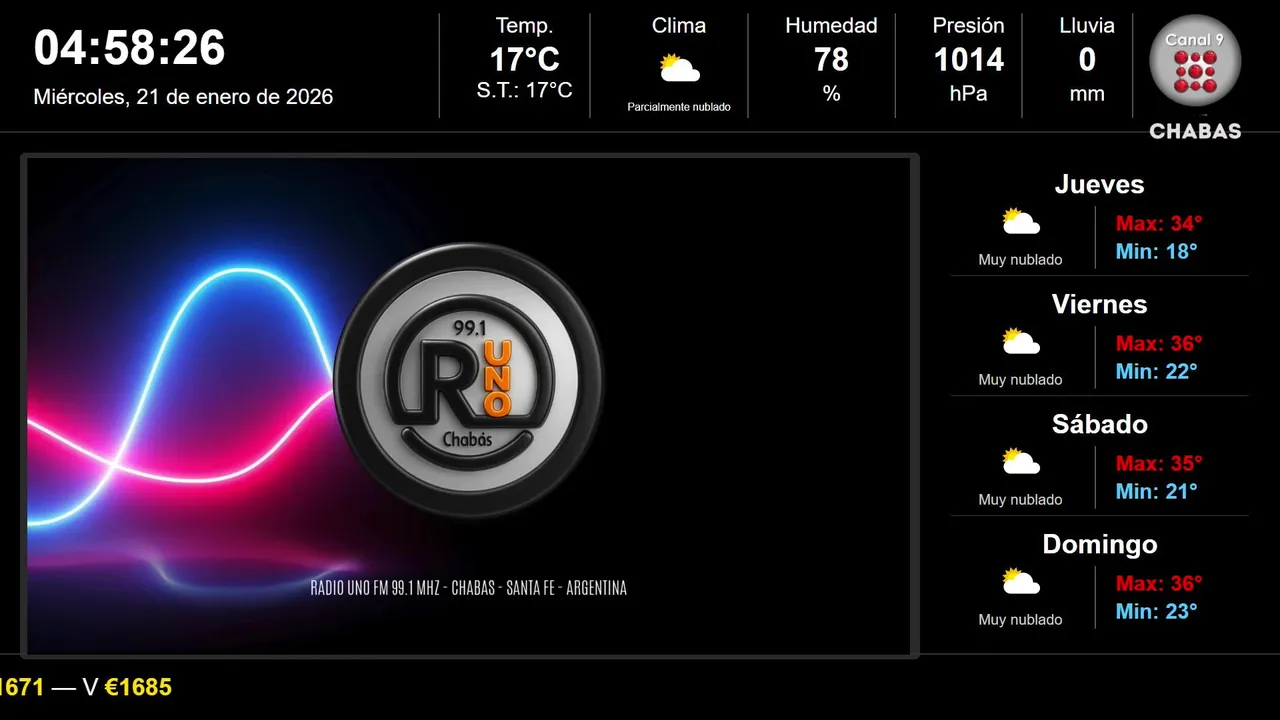The height and width of the screenshot is (720, 1280).
Task: Click the Radio Uno video panel
Action: tap(469, 406)
